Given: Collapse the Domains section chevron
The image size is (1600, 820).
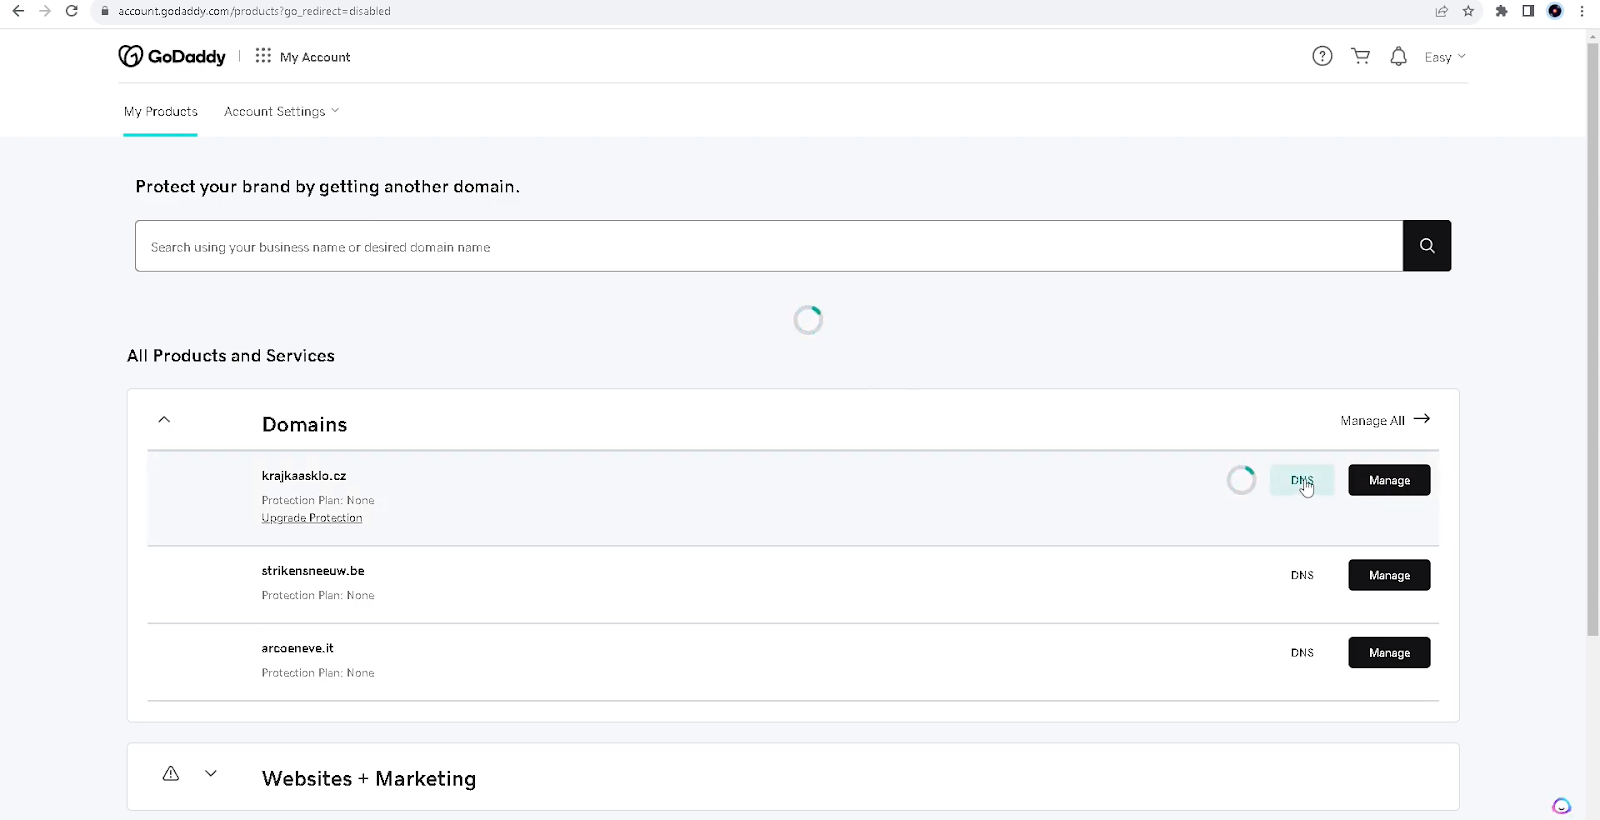Looking at the screenshot, I should pos(164,420).
